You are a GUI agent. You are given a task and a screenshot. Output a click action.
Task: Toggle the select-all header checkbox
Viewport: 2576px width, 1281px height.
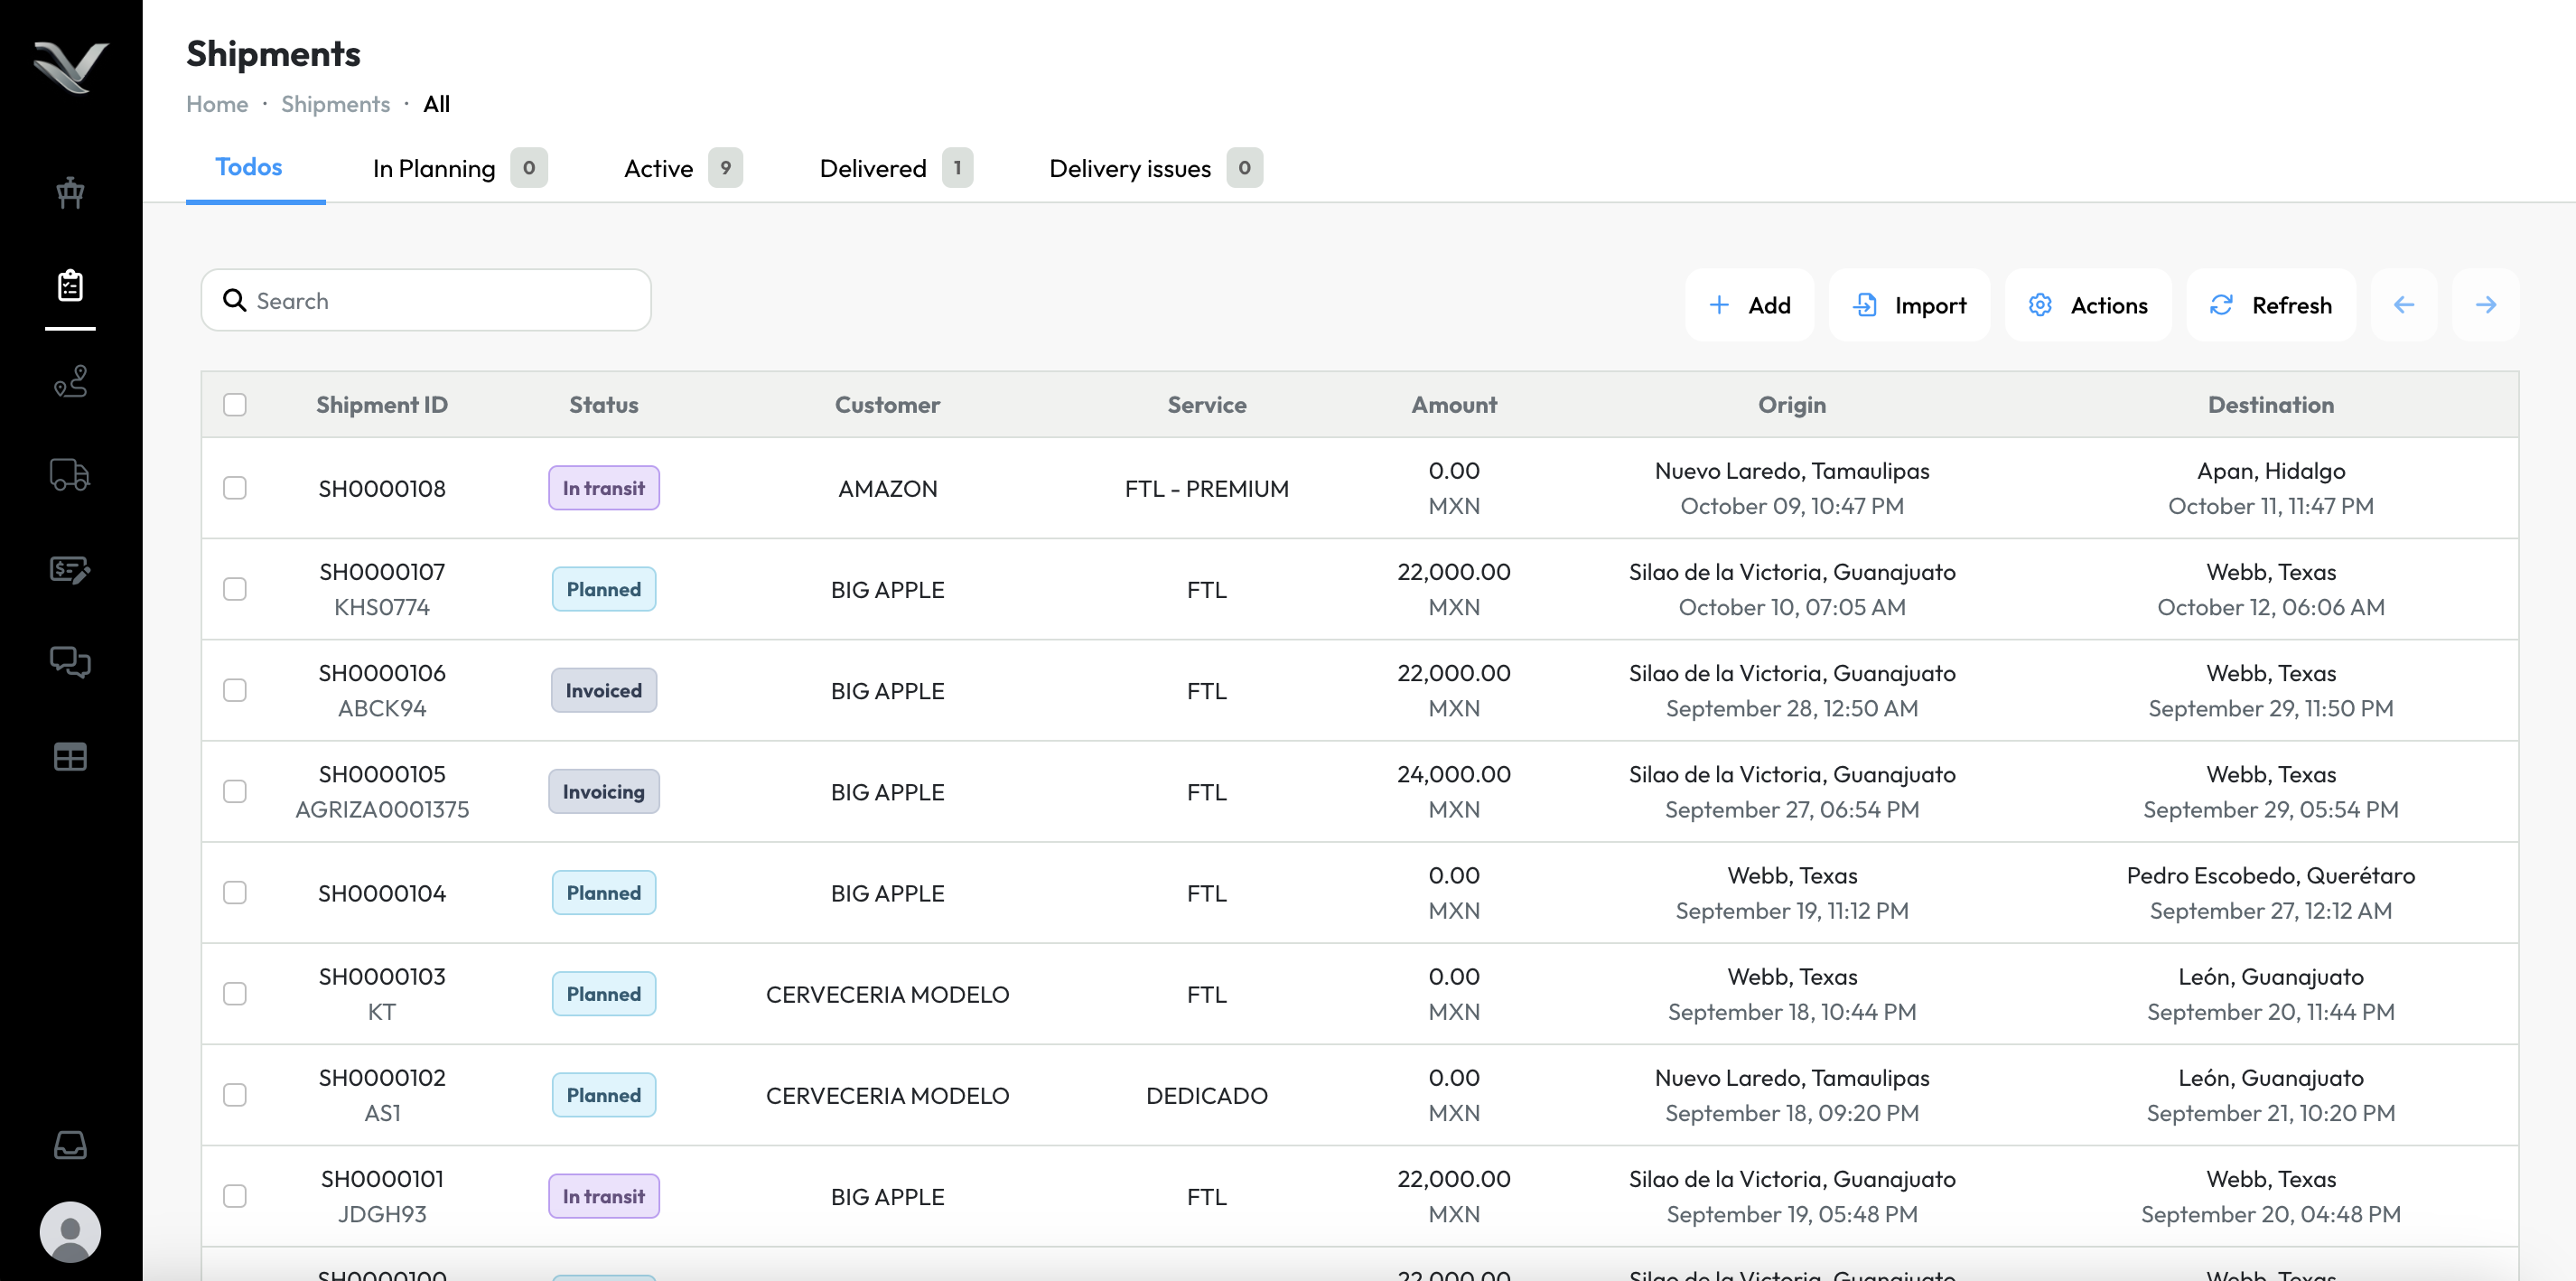(x=235, y=405)
